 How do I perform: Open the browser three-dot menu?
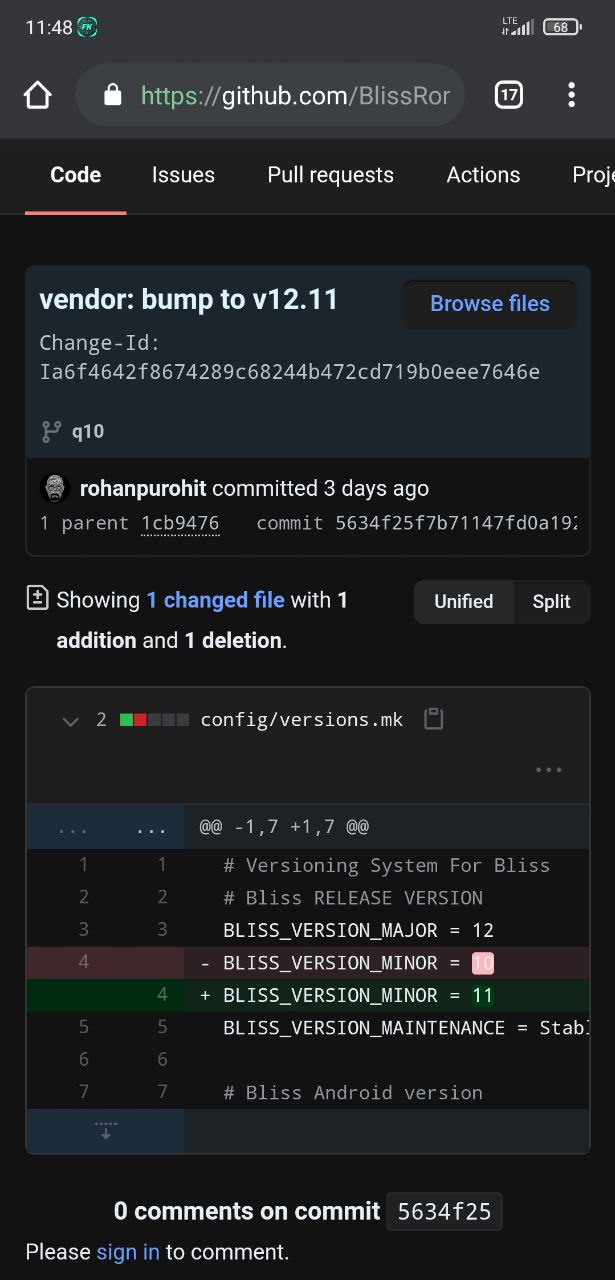point(571,95)
